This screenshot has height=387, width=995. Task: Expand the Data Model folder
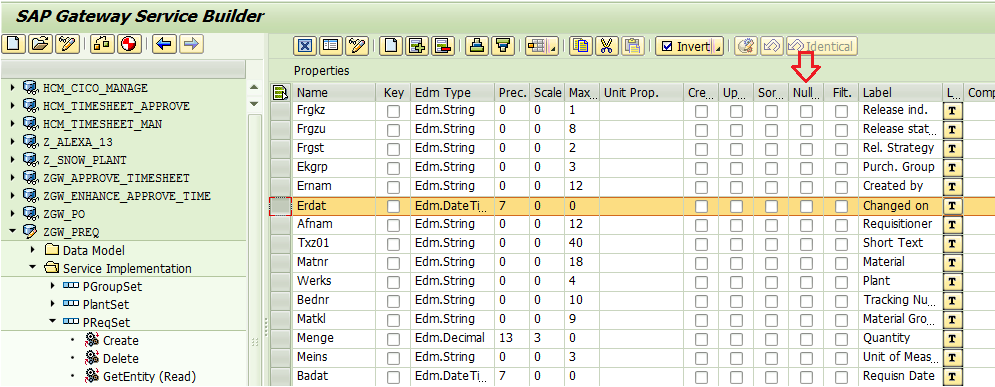[x=33, y=250]
